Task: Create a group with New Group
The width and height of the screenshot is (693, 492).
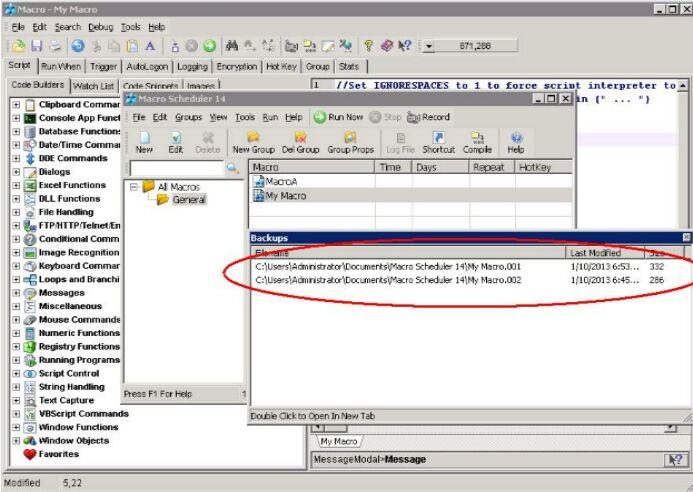Action: tap(253, 142)
